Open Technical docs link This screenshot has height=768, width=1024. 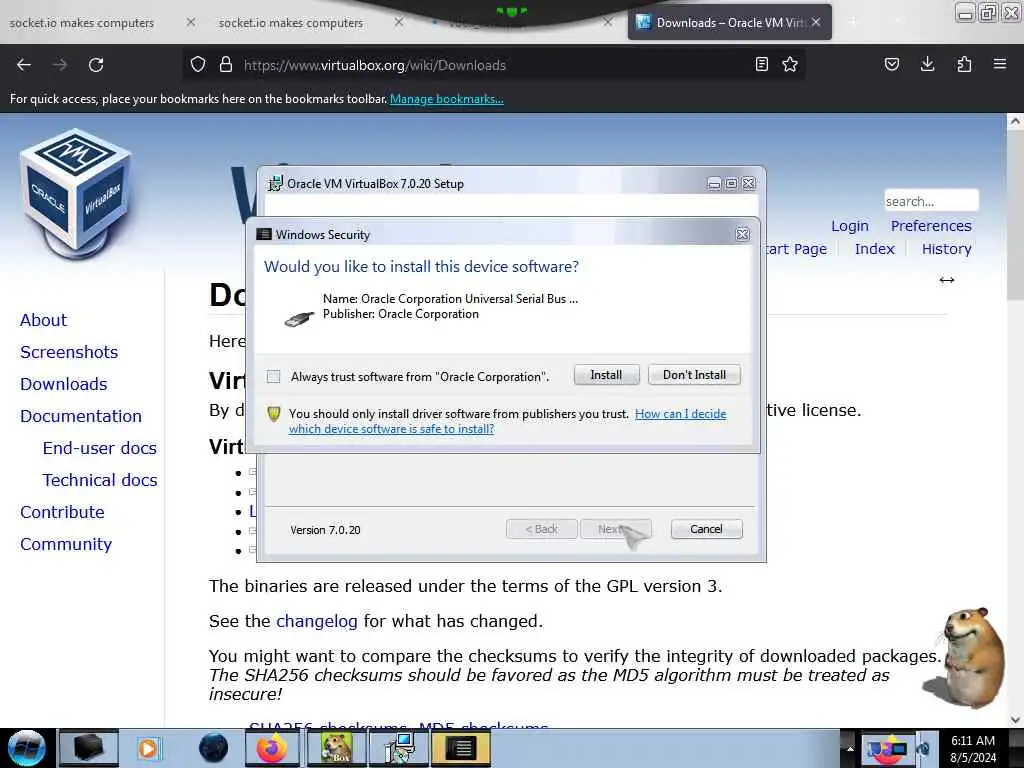click(x=100, y=480)
